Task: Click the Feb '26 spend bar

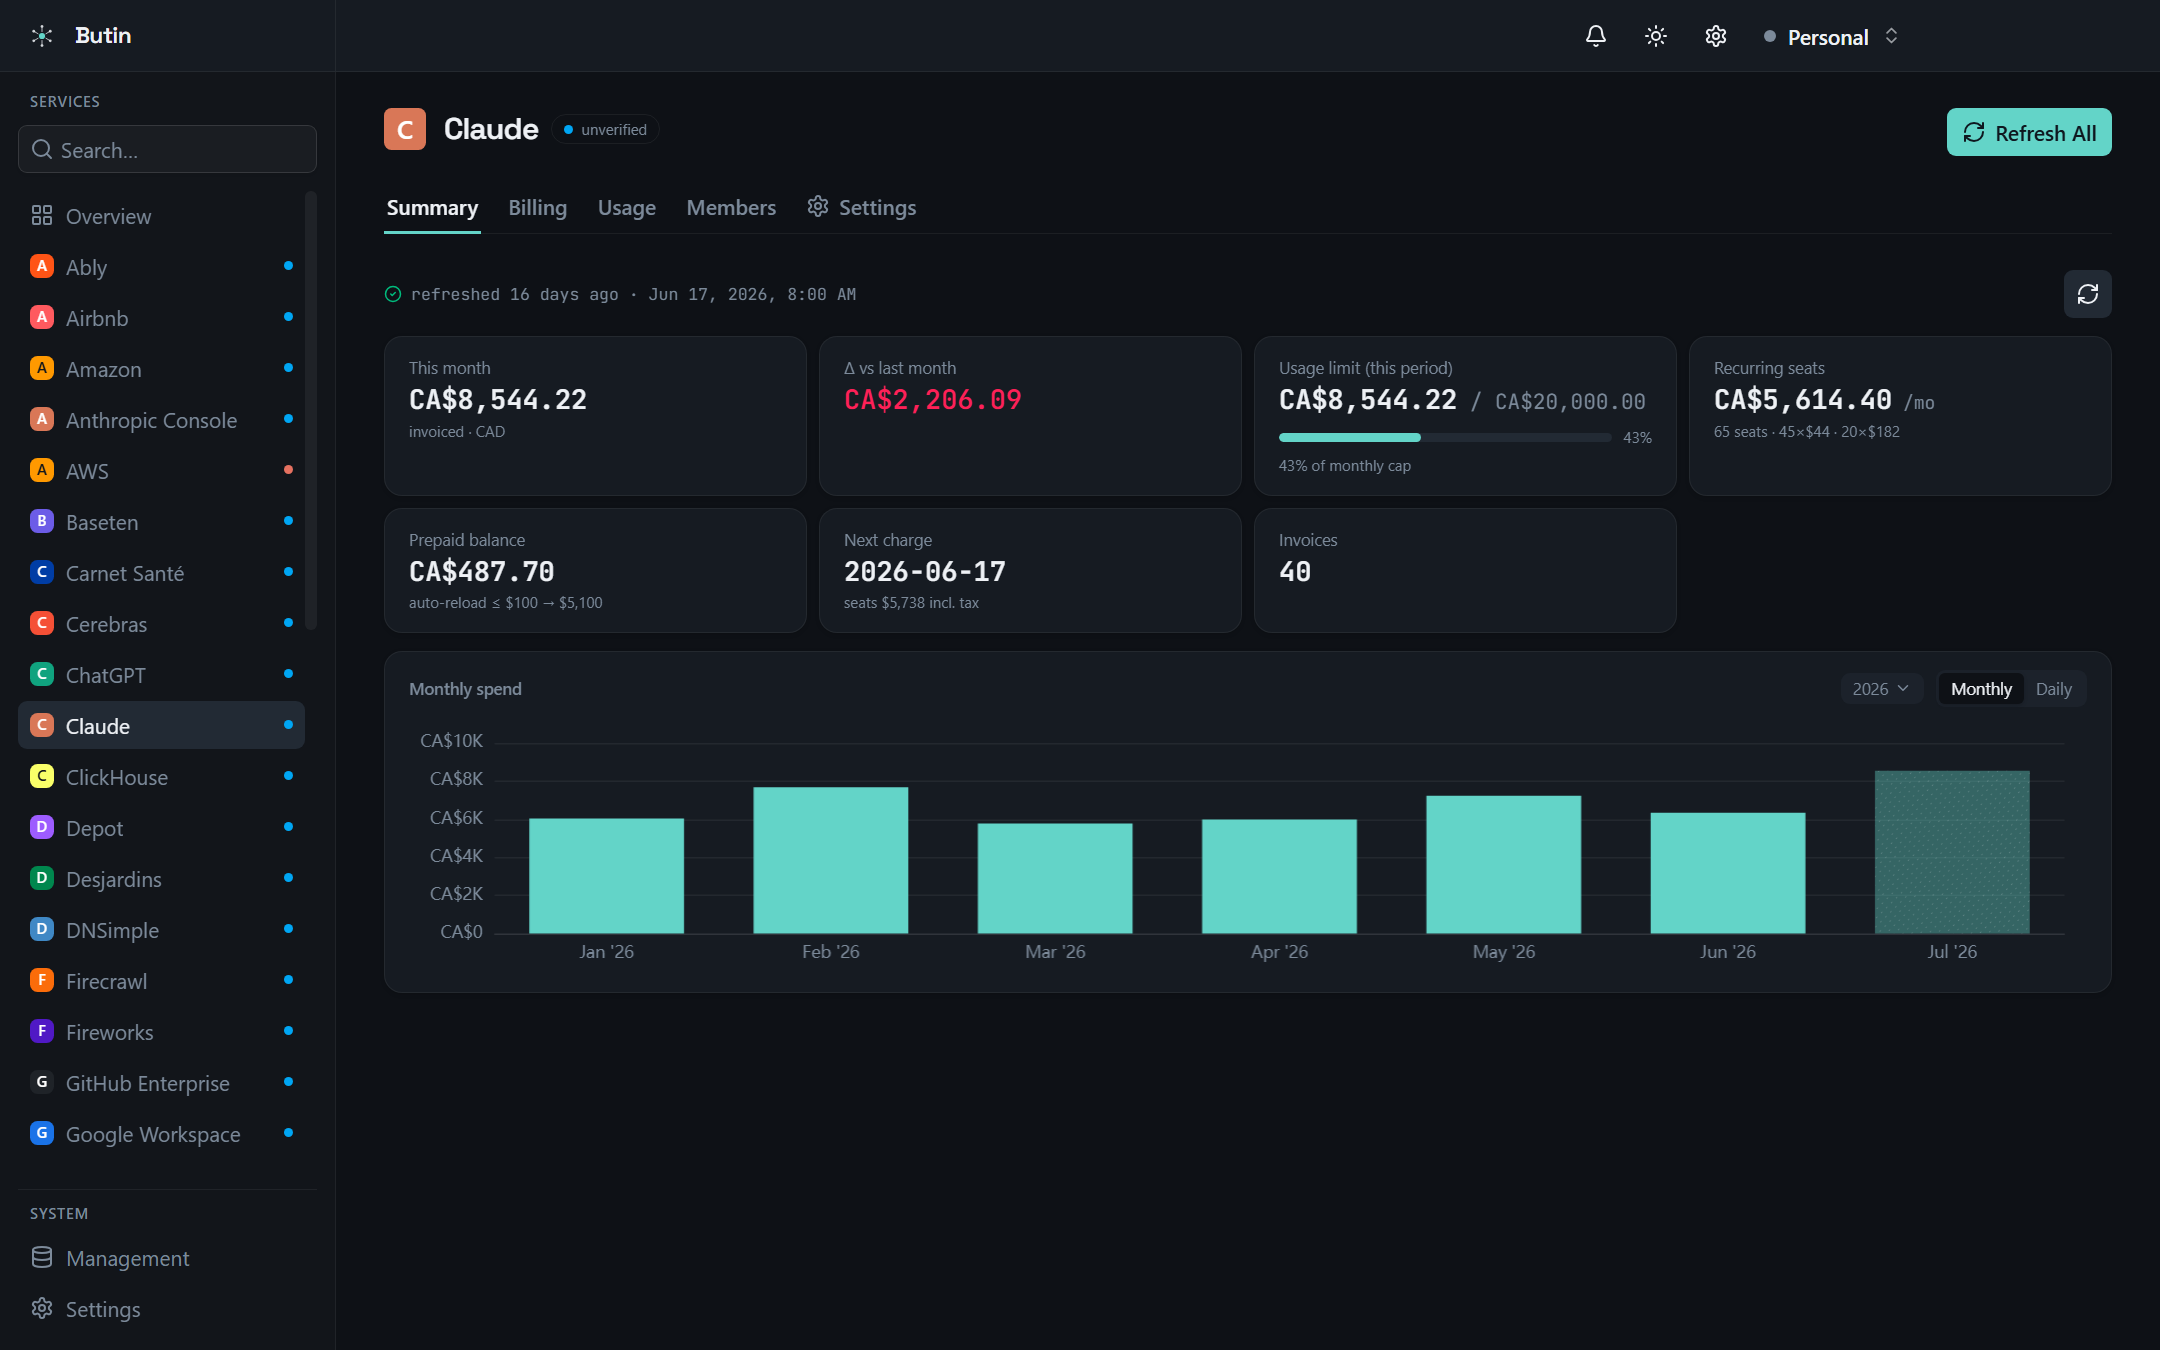Action: (831, 860)
